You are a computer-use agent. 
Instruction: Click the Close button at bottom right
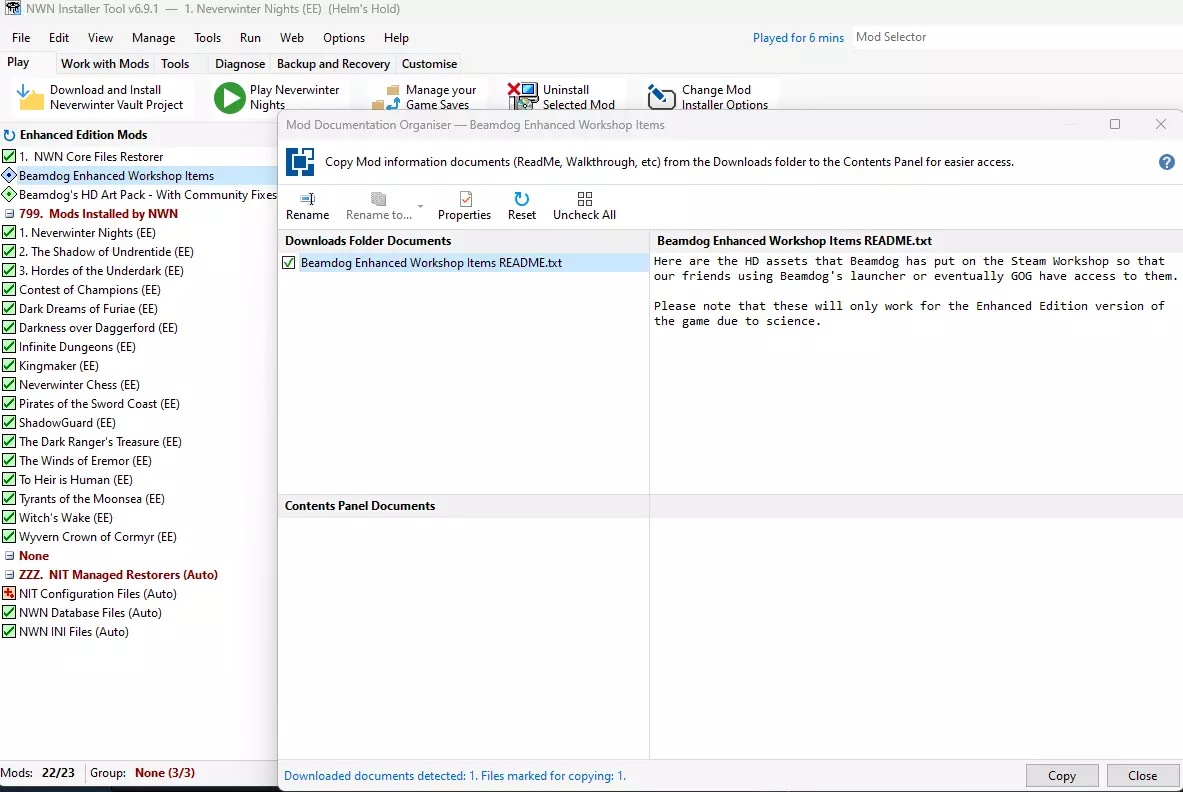pos(1142,776)
